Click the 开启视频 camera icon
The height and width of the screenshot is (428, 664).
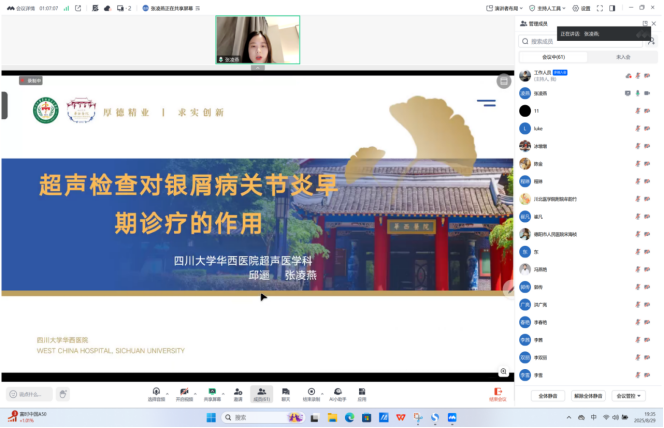[184, 391]
